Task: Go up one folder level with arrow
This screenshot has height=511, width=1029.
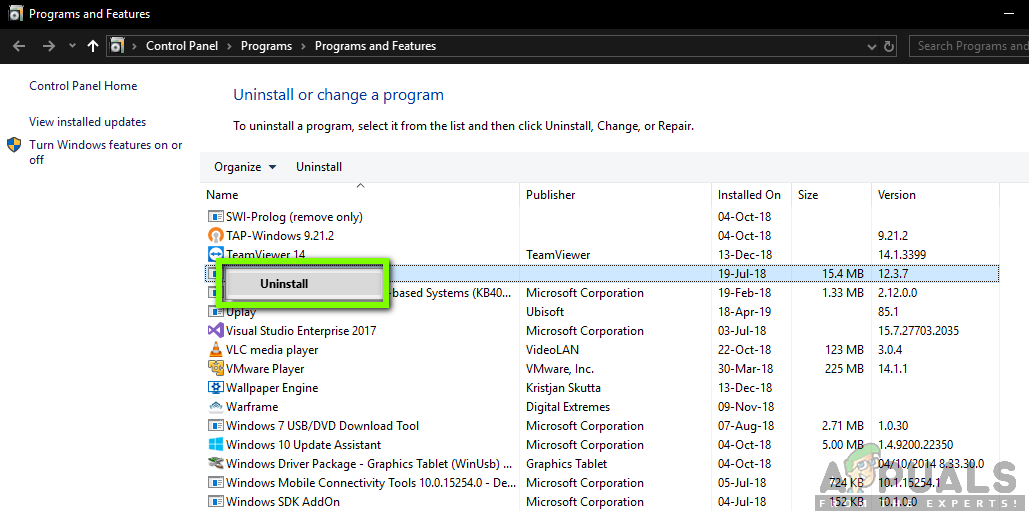Action: (x=93, y=46)
